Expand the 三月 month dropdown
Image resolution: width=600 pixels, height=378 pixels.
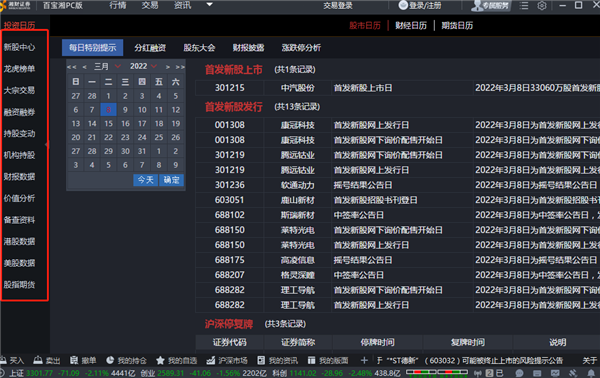tap(118, 66)
